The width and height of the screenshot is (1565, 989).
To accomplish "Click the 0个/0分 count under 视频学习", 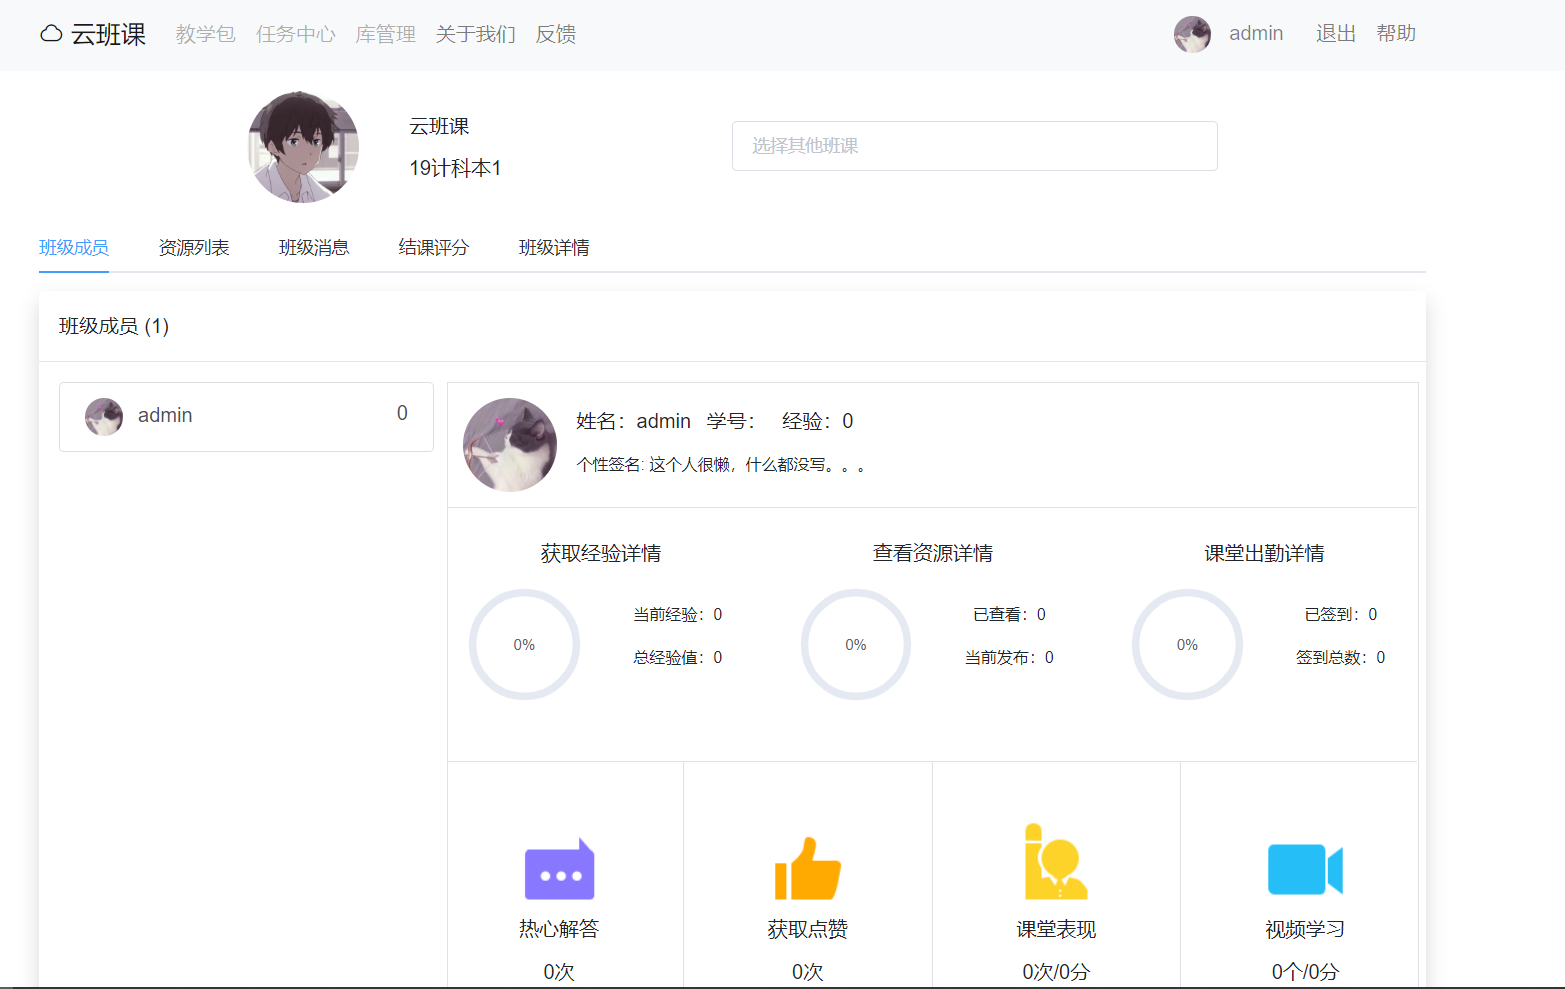I will click(x=1305, y=971).
